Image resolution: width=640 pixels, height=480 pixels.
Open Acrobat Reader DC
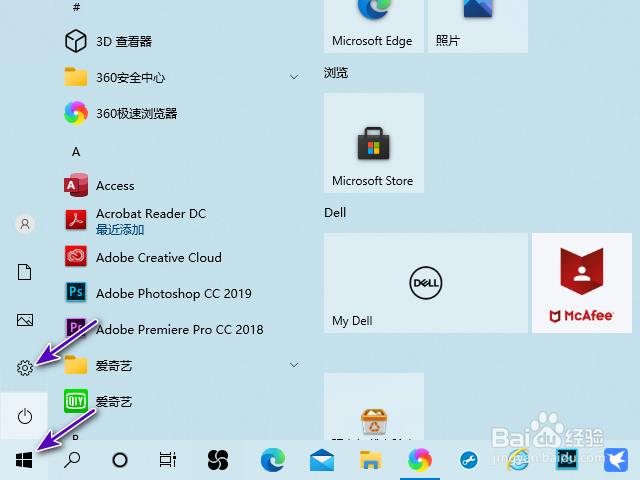point(181,221)
